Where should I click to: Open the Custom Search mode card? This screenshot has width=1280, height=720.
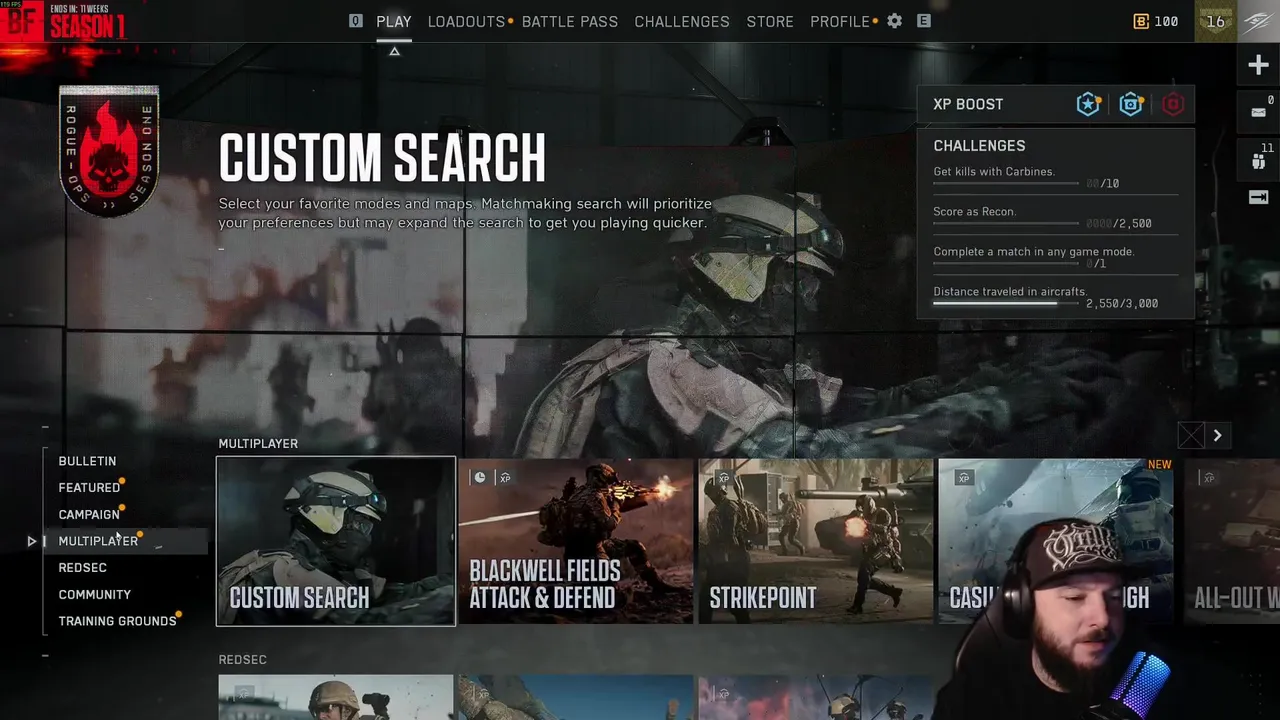click(x=336, y=541)
